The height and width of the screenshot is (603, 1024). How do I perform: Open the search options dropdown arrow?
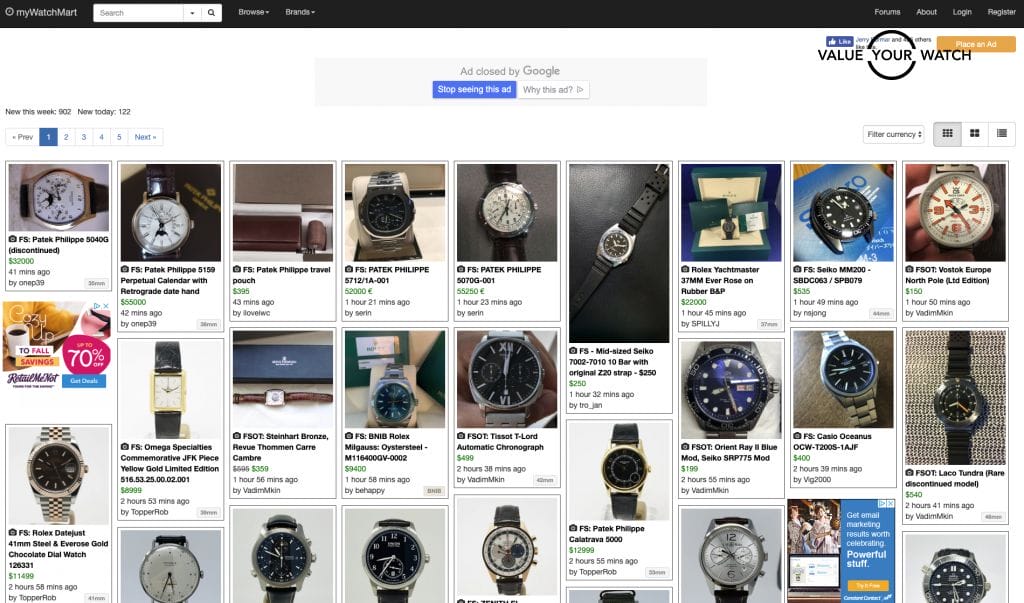(192, 13)
